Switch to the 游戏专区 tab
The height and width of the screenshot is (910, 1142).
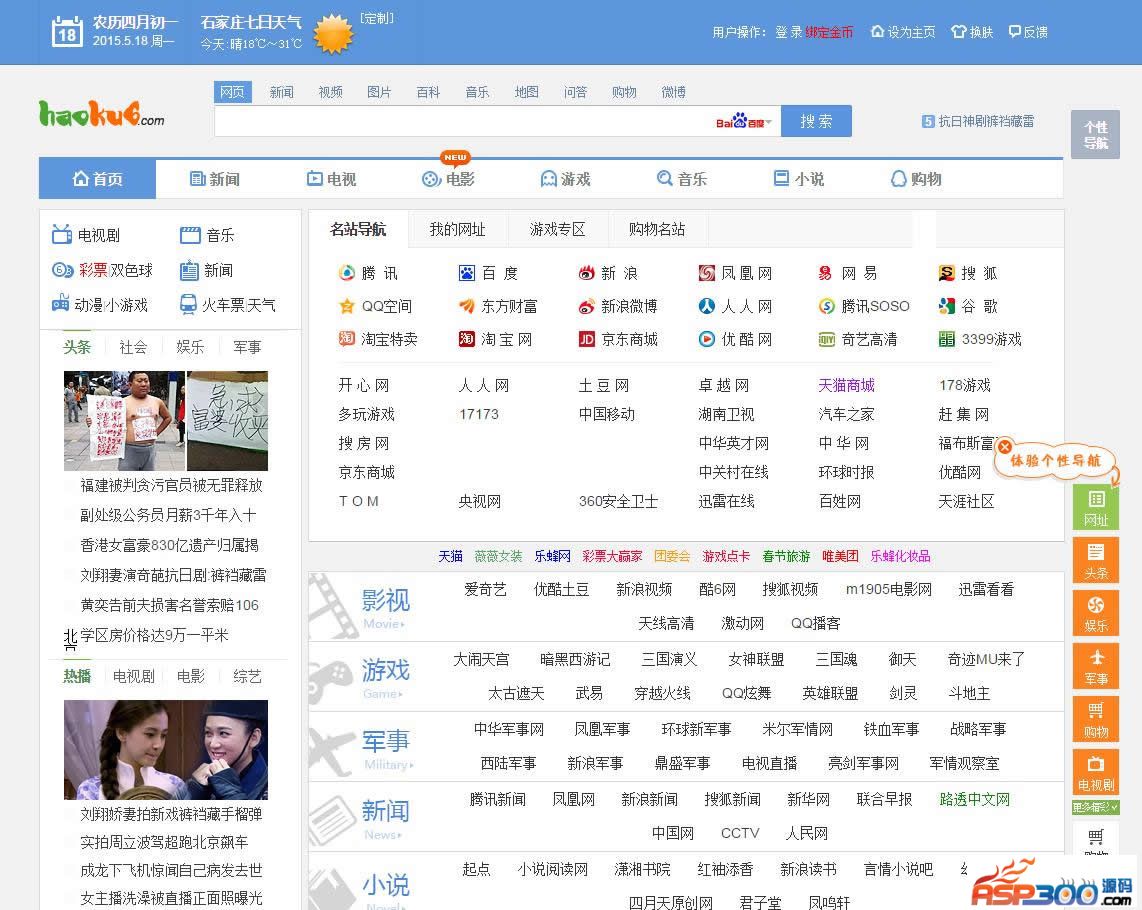(x=557, y=229)
